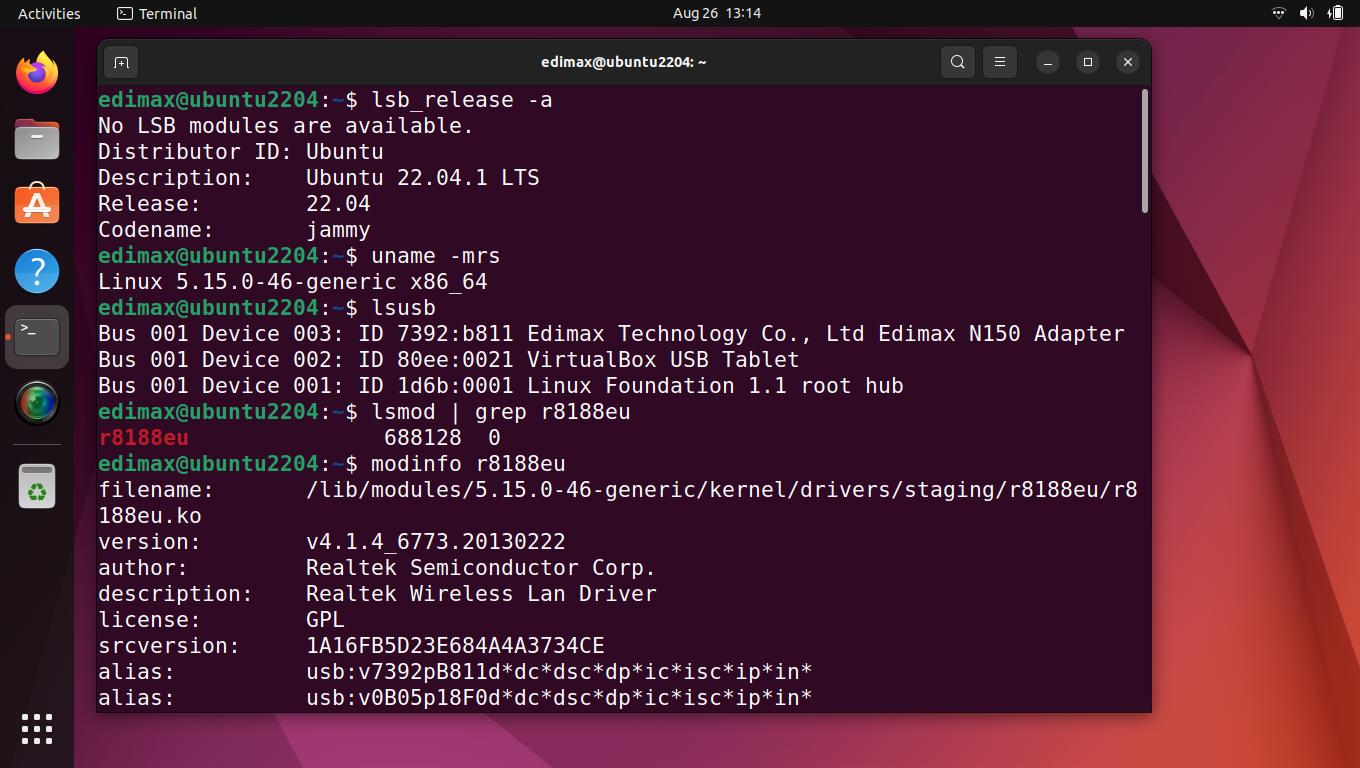Click 'Realtek Semiconductor Corp.' author text
Screen dimensions: 1360x768
tap(481, 568)
